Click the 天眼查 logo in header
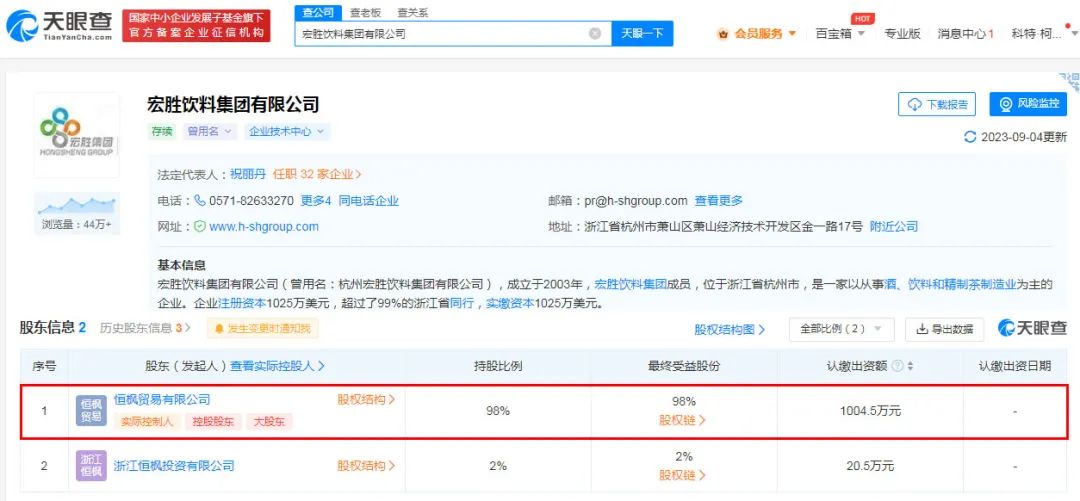Image resolution: width=1080 pixels, height=501 pixels. tap(60, 26)
